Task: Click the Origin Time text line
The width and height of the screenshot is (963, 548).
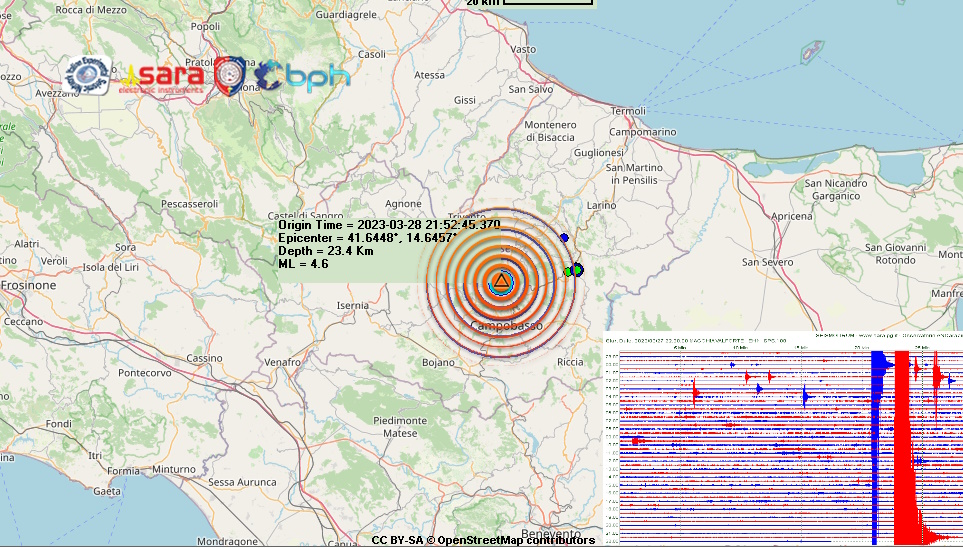Action: click(x=389, y=225)
